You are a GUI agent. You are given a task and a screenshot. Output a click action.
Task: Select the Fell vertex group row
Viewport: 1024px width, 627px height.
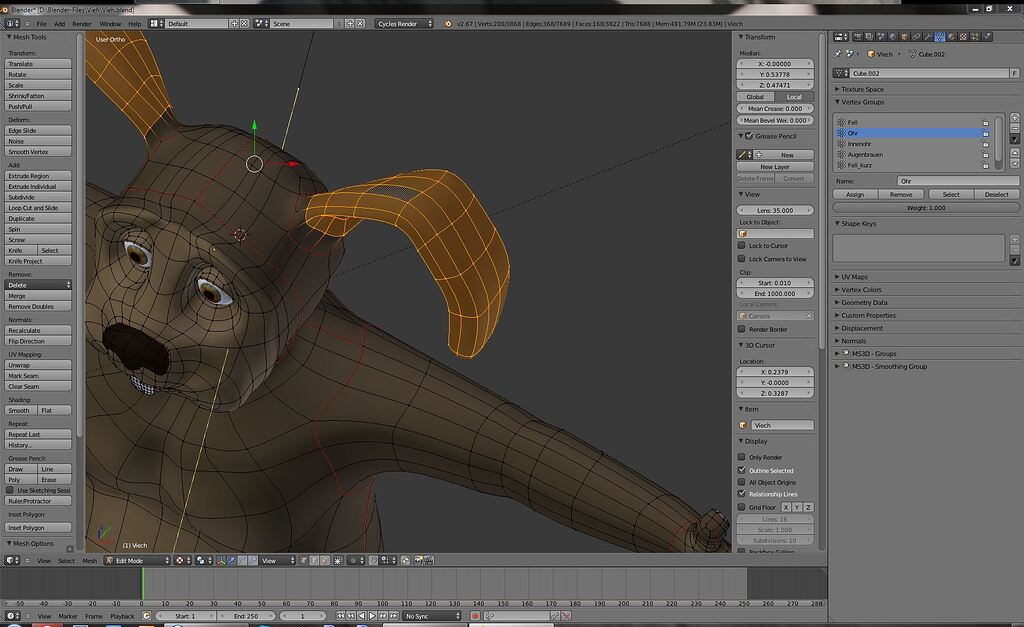912,122
